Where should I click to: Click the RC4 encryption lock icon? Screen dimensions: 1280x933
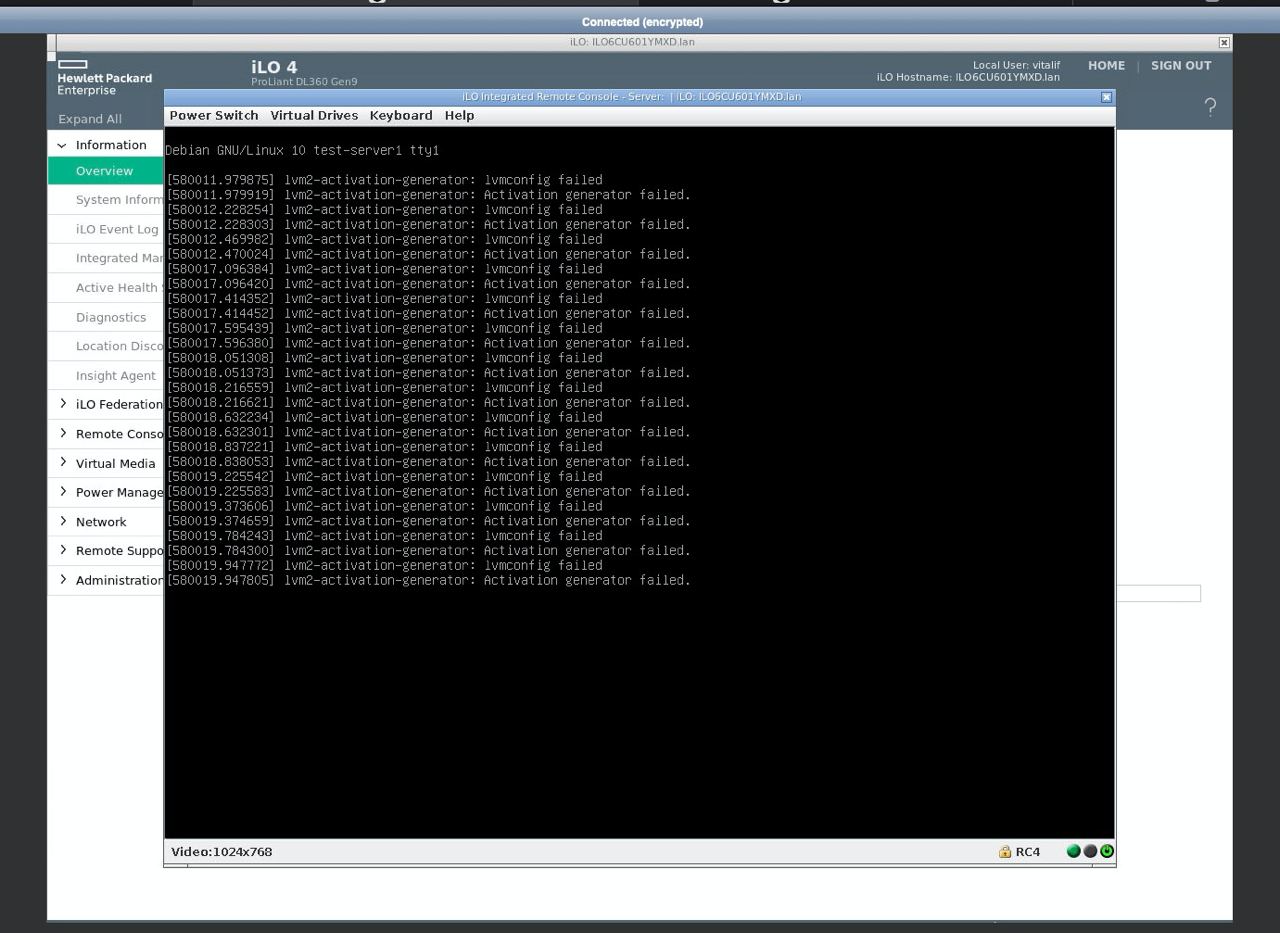[x=1005, y=852]
